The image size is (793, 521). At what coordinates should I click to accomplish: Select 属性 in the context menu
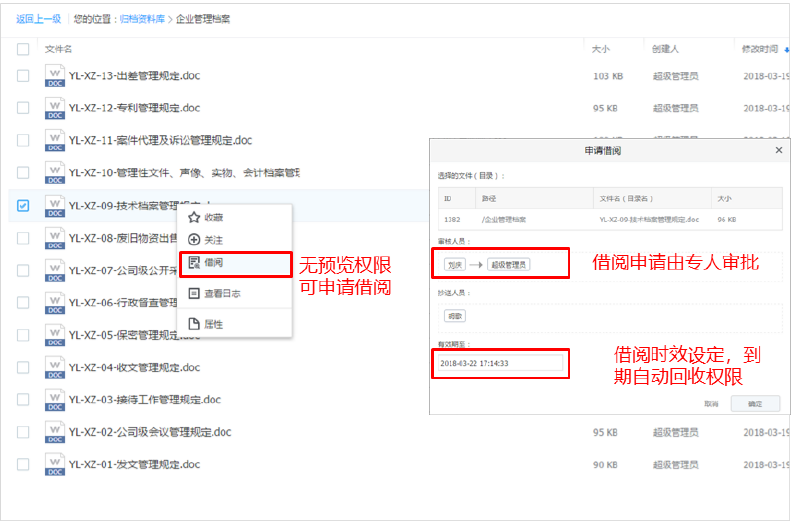[213, 324]
